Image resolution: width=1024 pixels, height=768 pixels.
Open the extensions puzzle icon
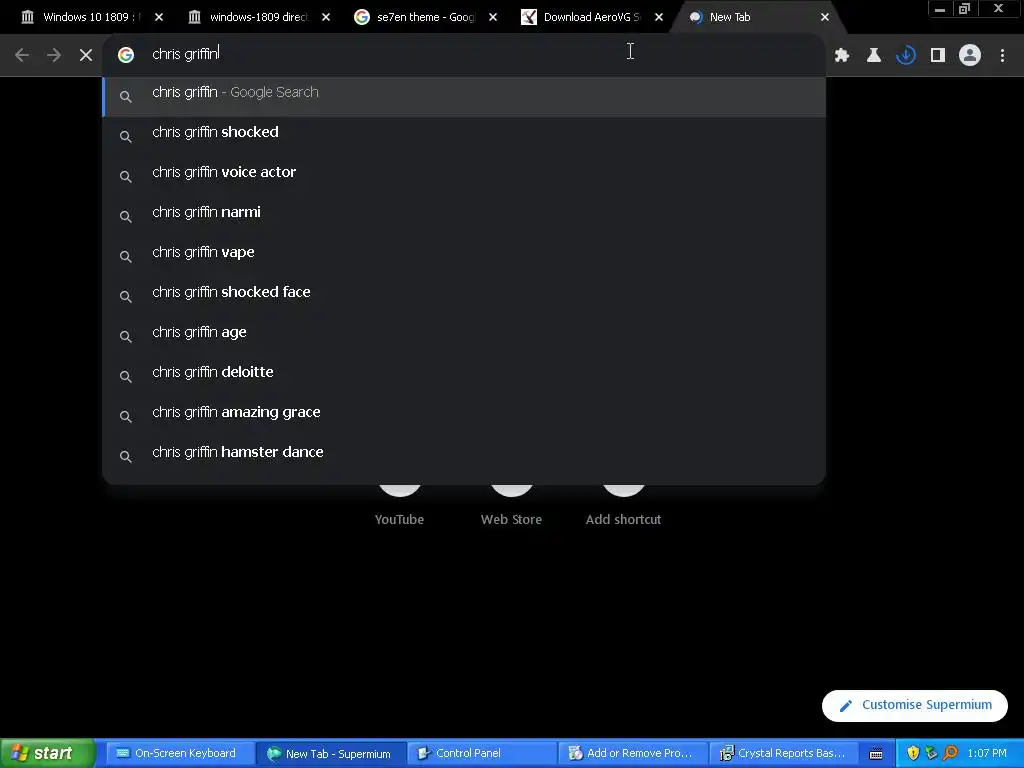tap(842, 56)
